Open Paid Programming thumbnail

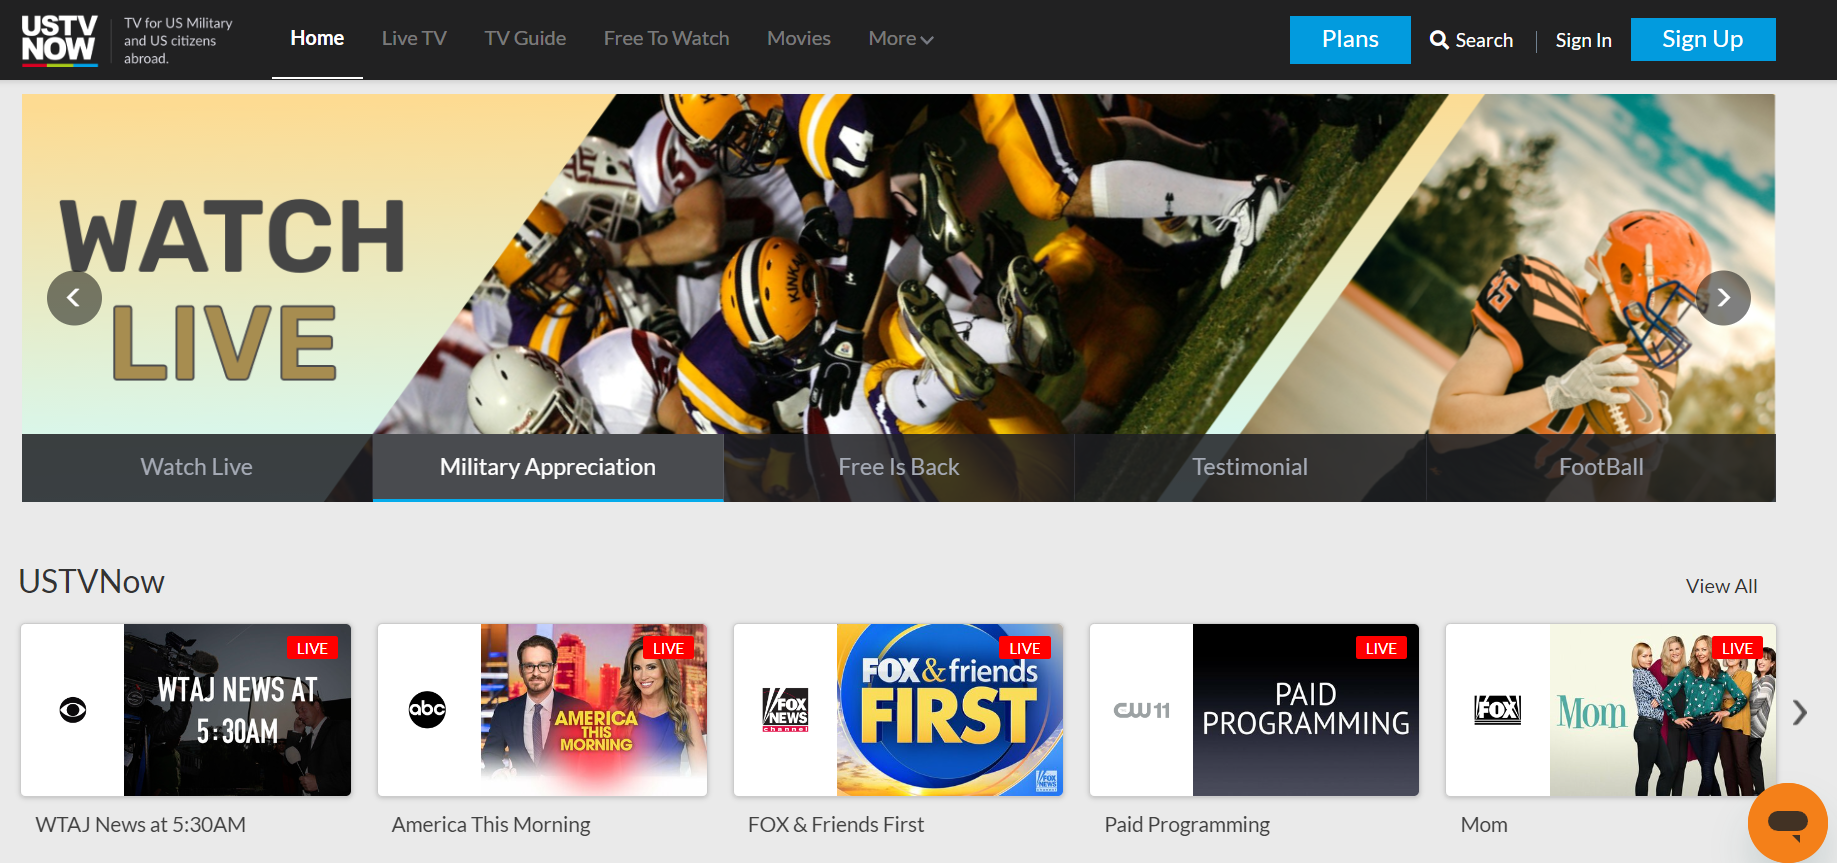click(x=1306, y=710)
